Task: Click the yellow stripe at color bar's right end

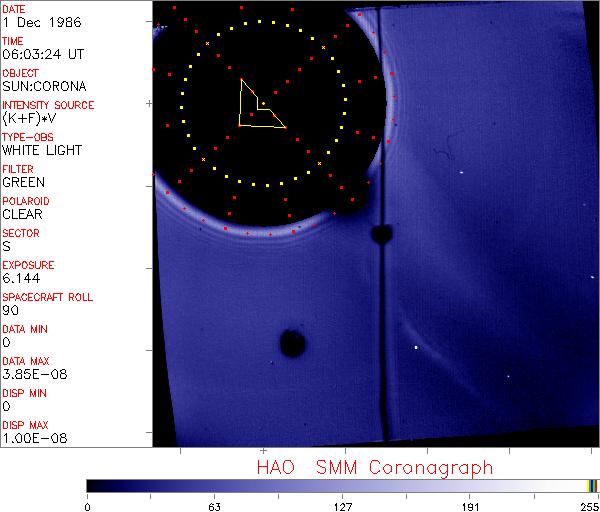Action: (590, 485)
